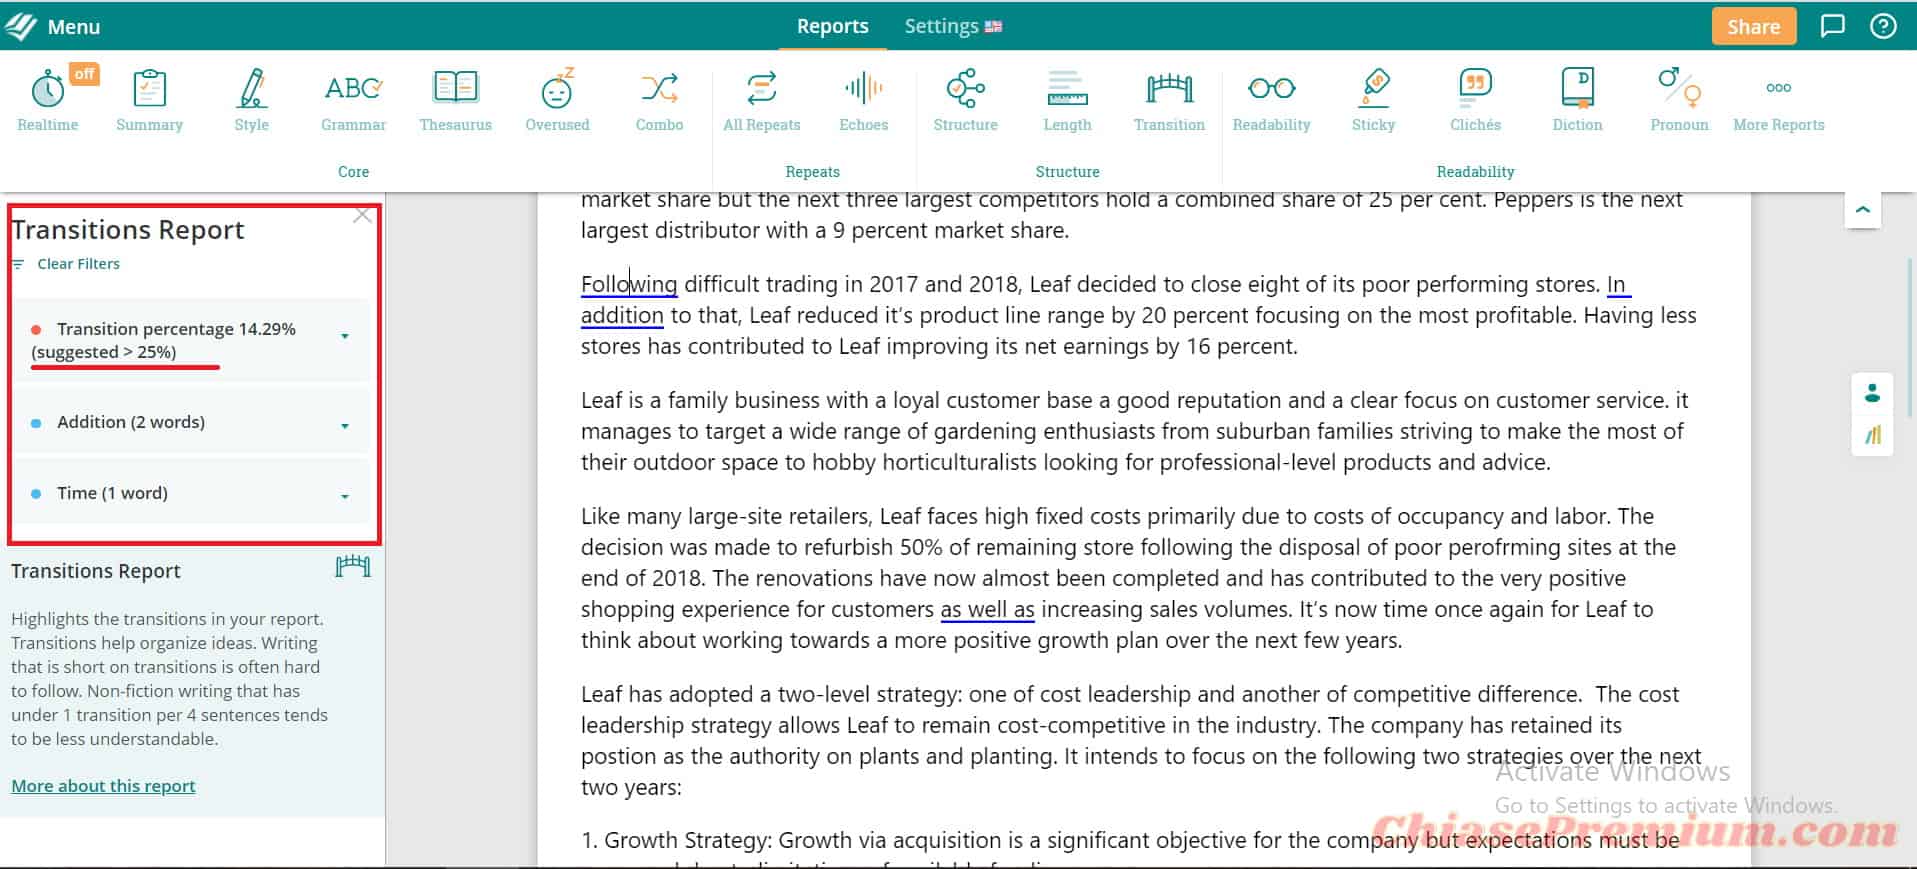
Task: Collapse the toolbar with the up chevron
Action: pyautogui.click(x=1862, y=210)
